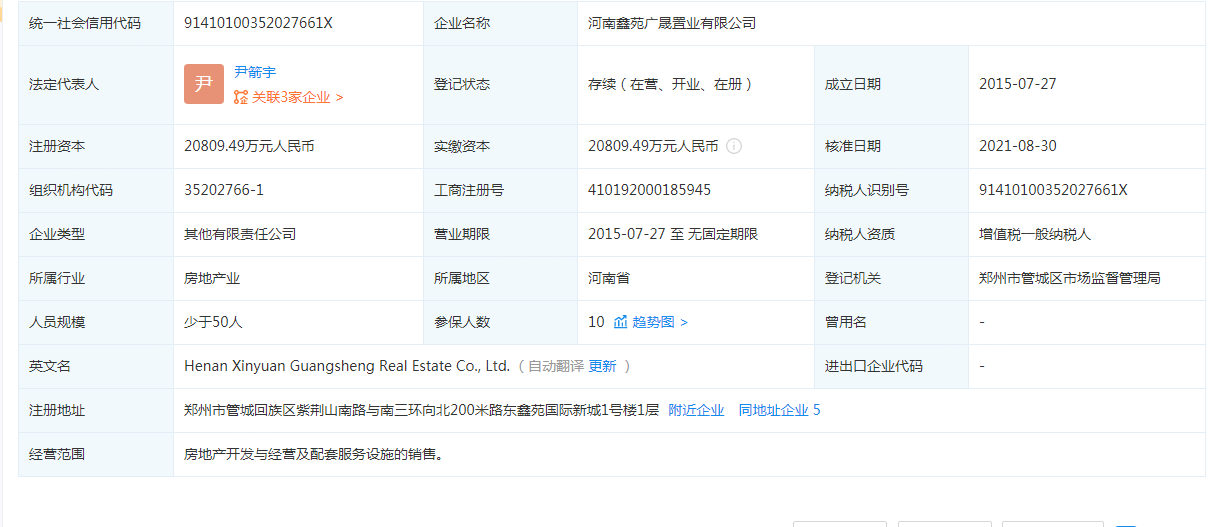Click the 纳税人资质 label
1216x527 pixels.
859,234
